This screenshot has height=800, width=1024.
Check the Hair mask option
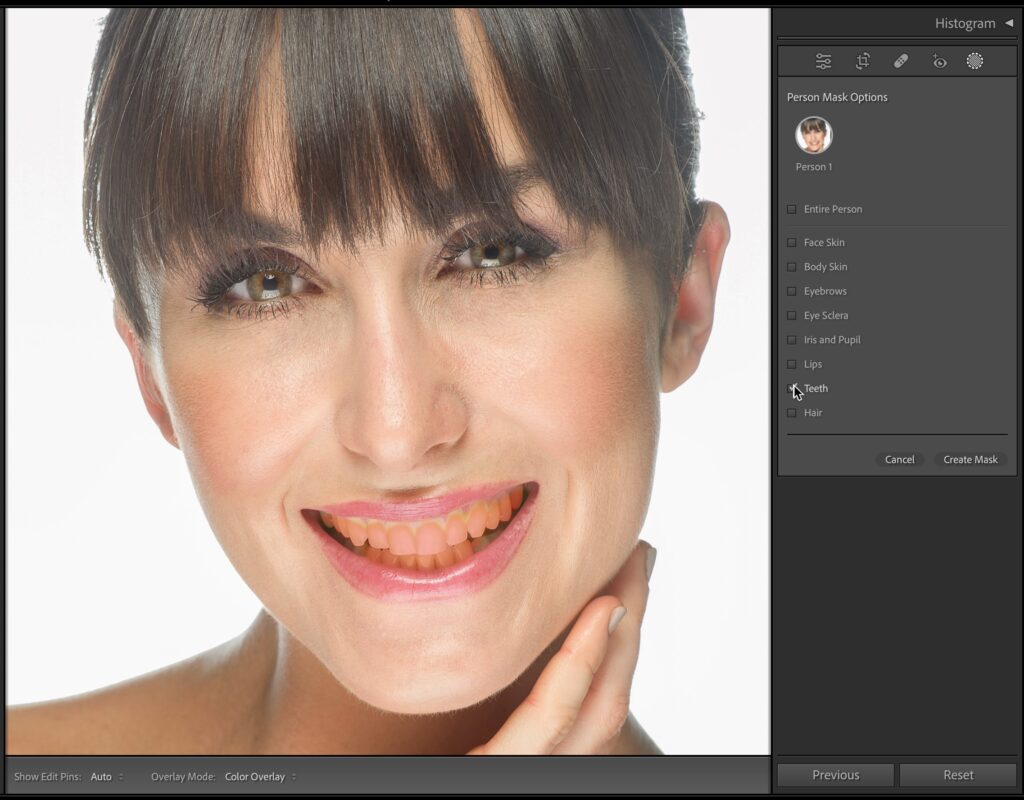792,413
